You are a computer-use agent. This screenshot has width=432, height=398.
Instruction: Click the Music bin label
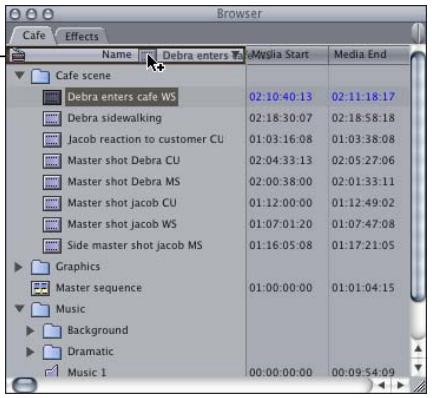tap(70, 309)
